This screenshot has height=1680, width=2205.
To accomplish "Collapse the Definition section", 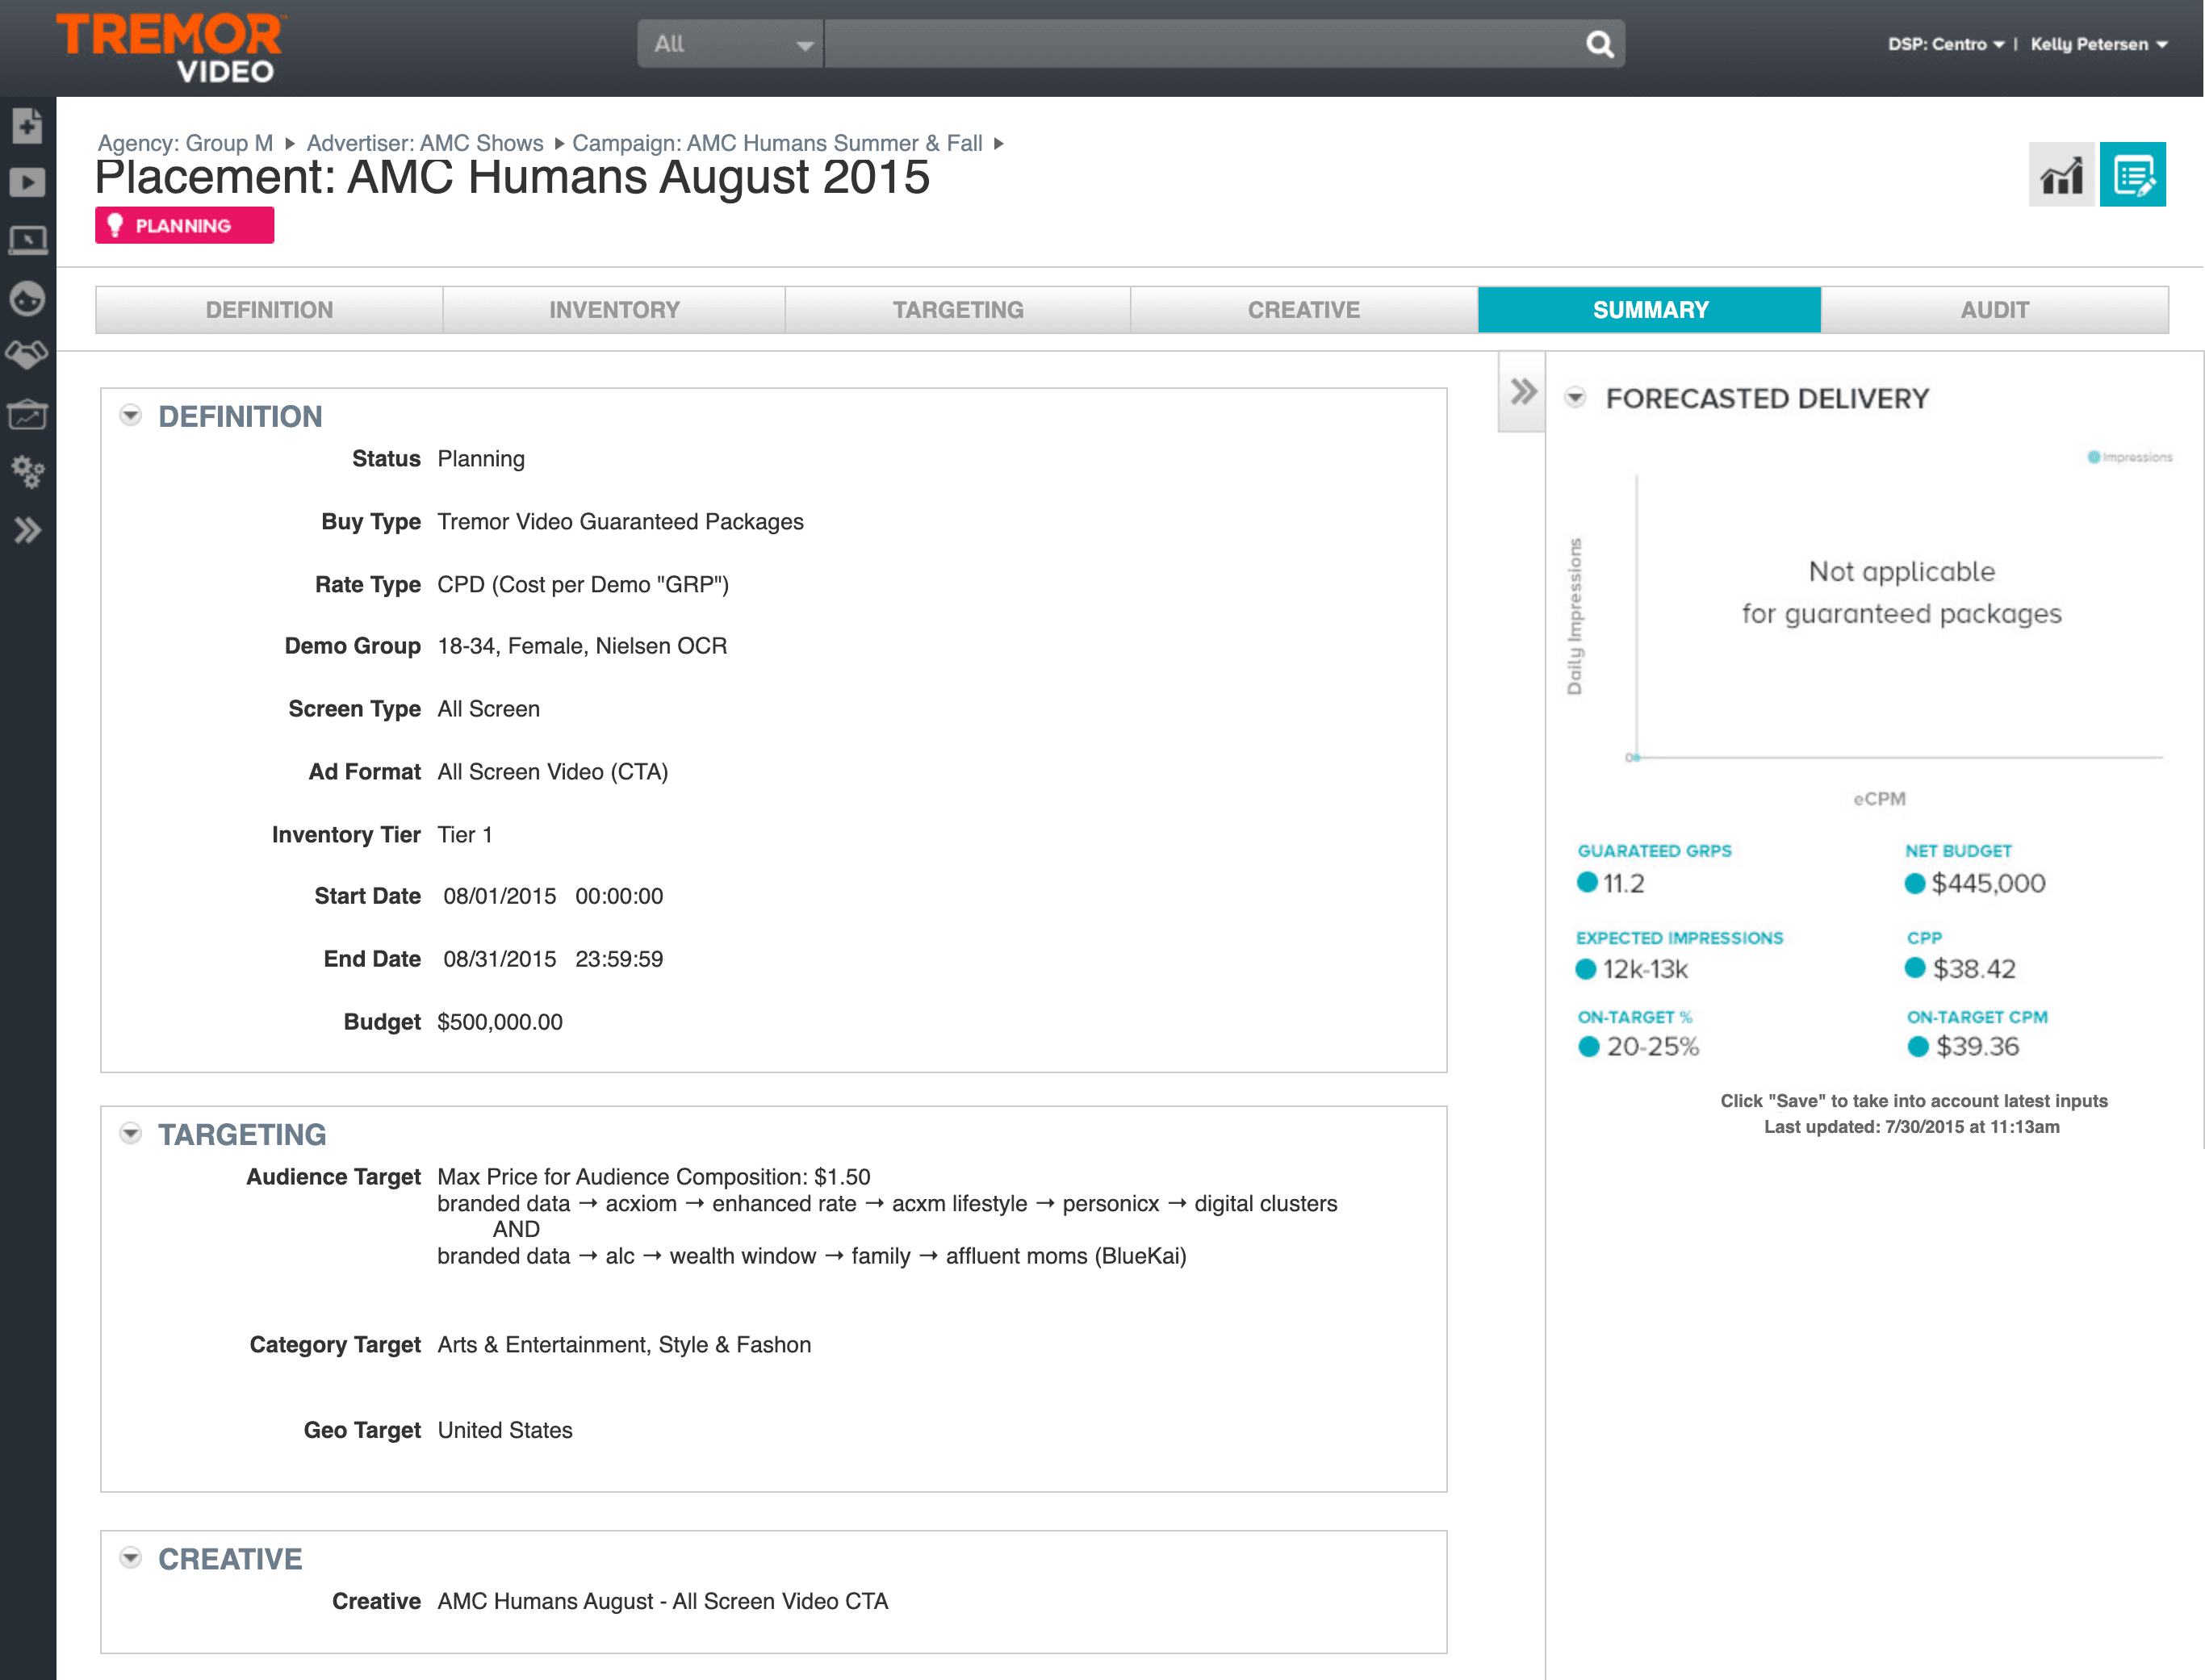I will tap(130, 415).
